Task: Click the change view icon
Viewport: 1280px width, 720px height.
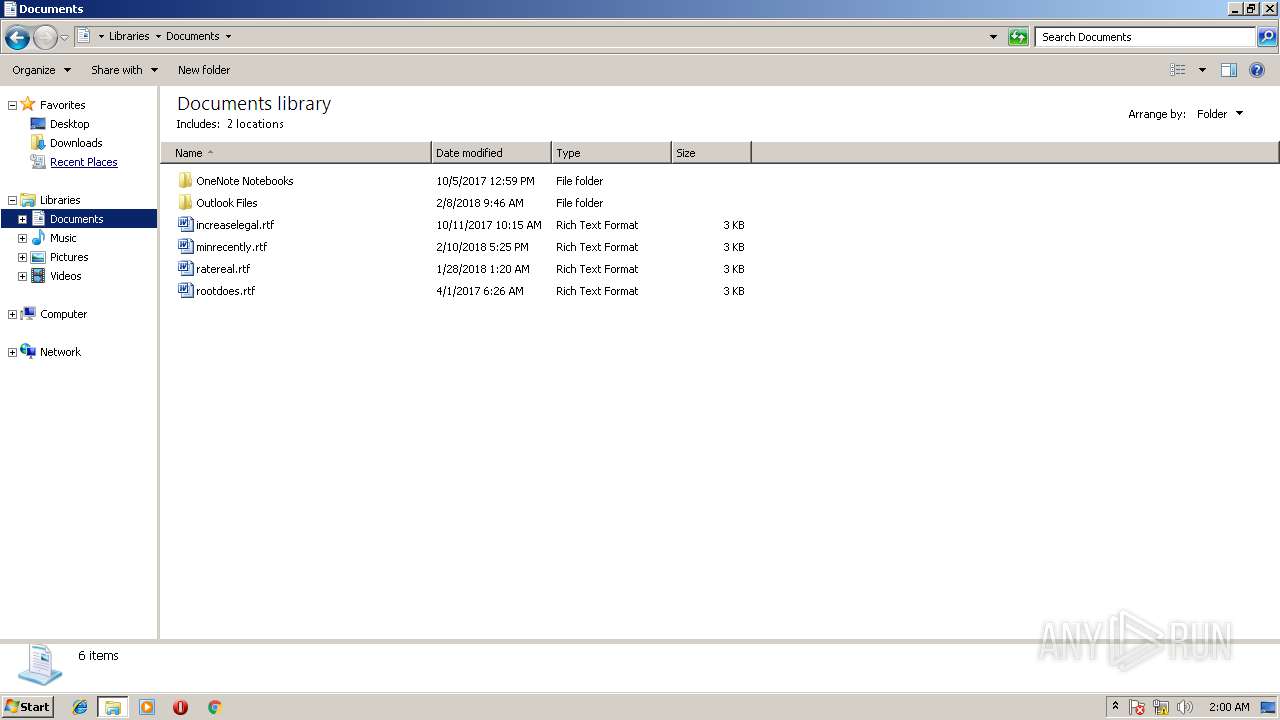Action: [x=1178, y=70]
